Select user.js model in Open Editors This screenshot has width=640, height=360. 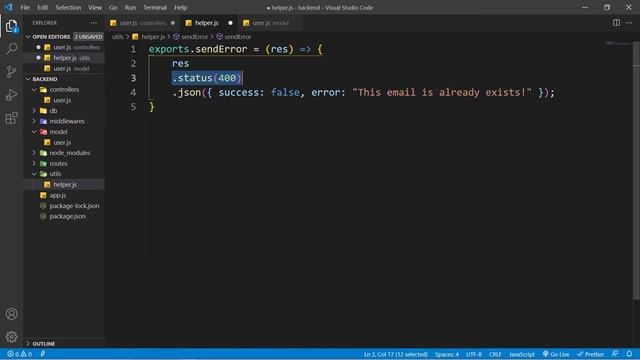coord(64,69)
